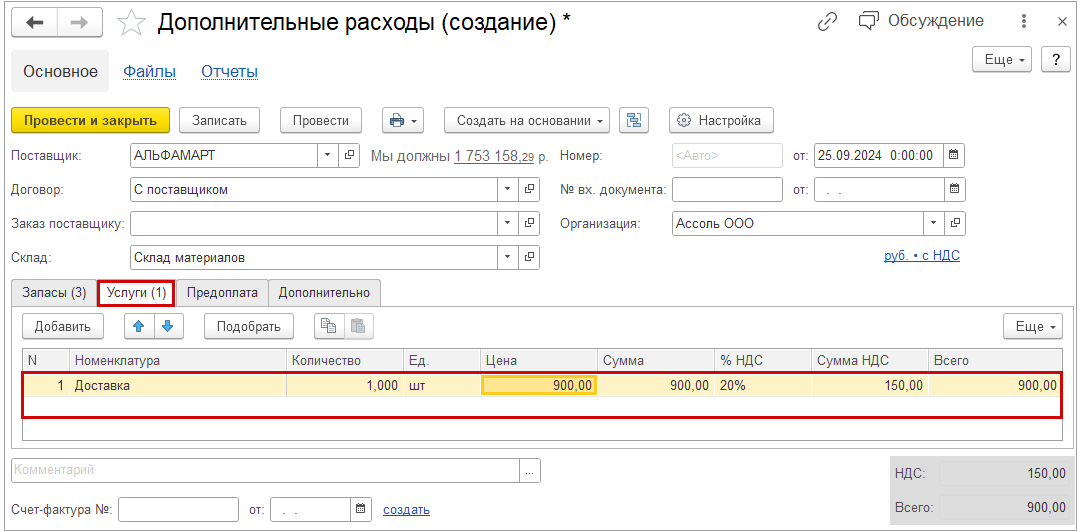Click the Цена cell with 900,00
This screenshot has width=1080, height=532.
click(x=539, y=386)
